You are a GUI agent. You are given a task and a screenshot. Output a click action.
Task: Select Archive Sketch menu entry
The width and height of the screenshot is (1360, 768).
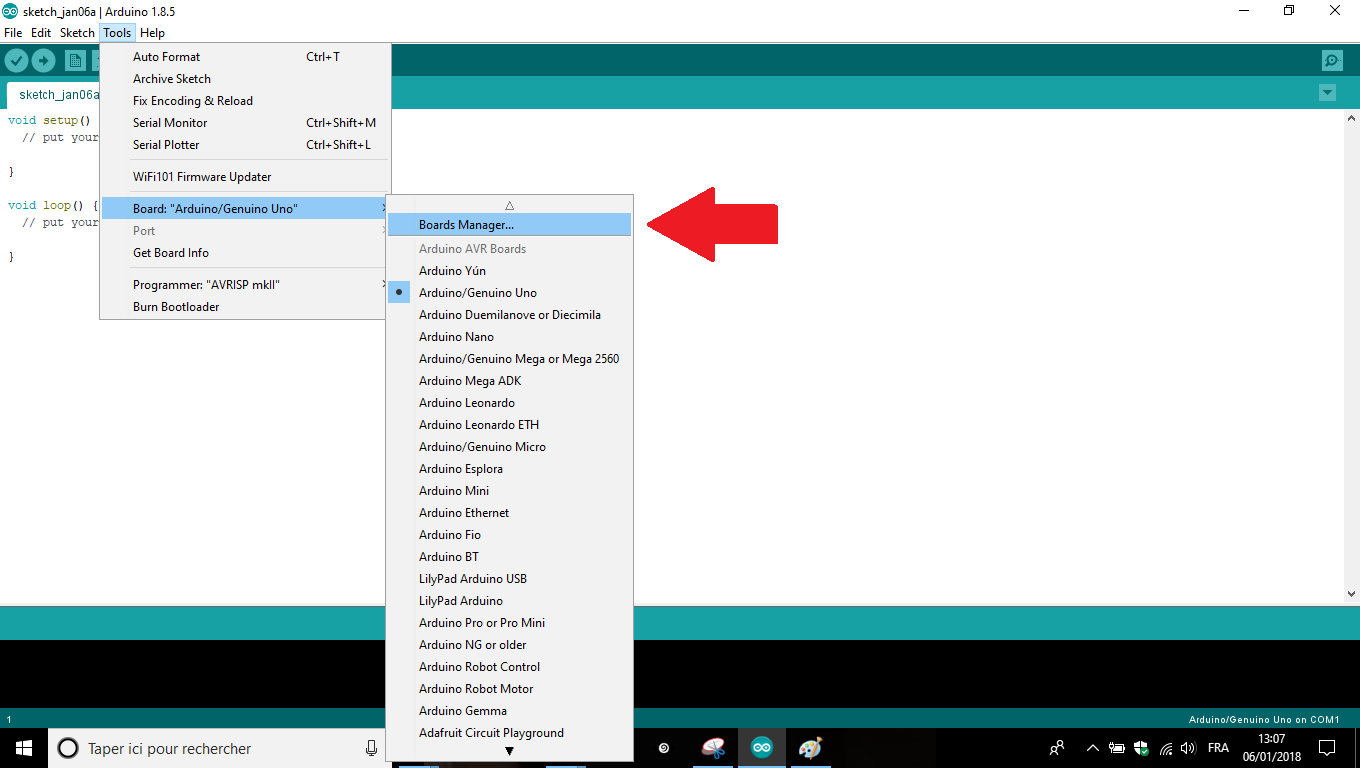[x=245, y=79]
